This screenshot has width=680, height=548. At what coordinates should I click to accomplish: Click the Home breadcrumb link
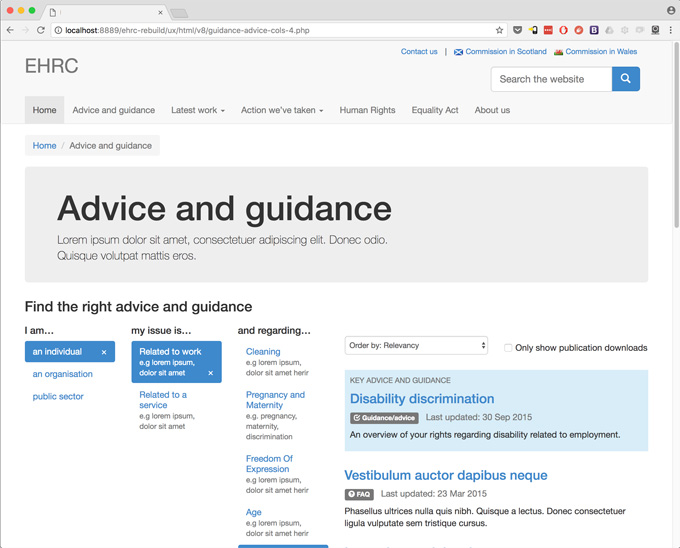(44, 146)
